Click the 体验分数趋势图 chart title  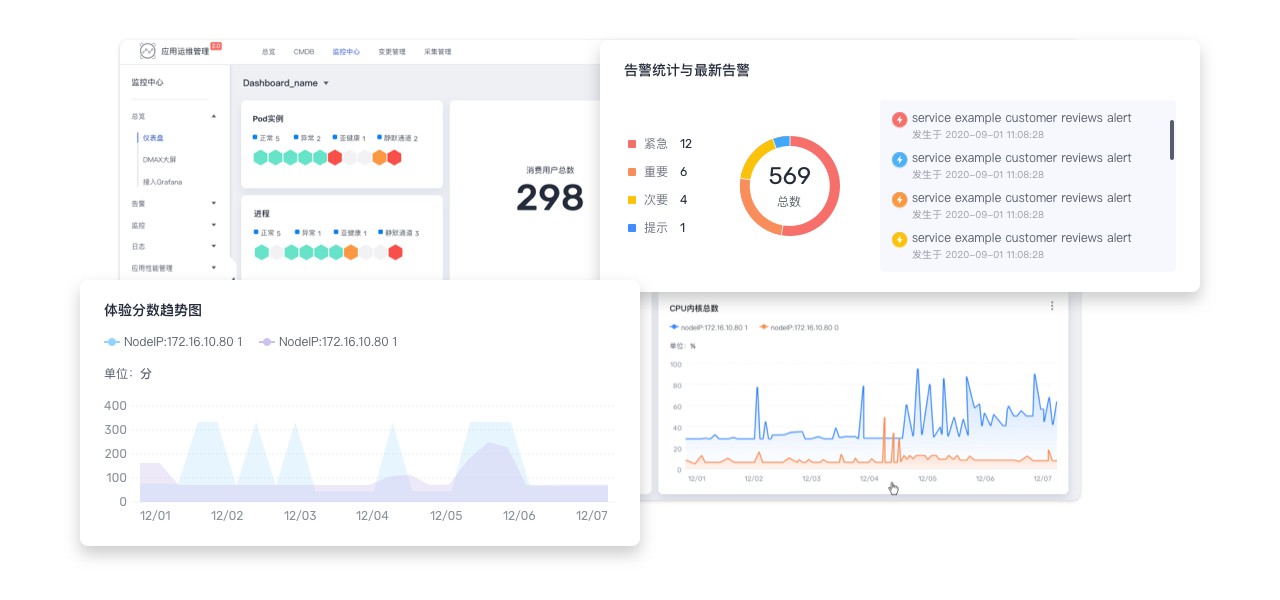(154, 311)
